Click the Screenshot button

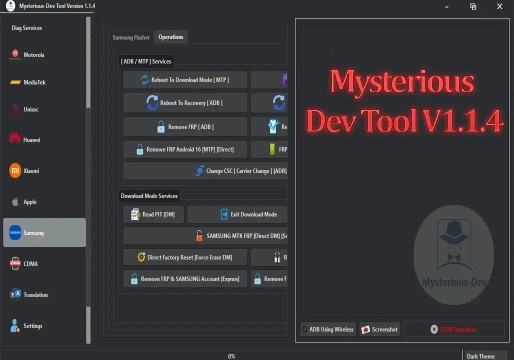pyautogui.click(x=380, y=329)
